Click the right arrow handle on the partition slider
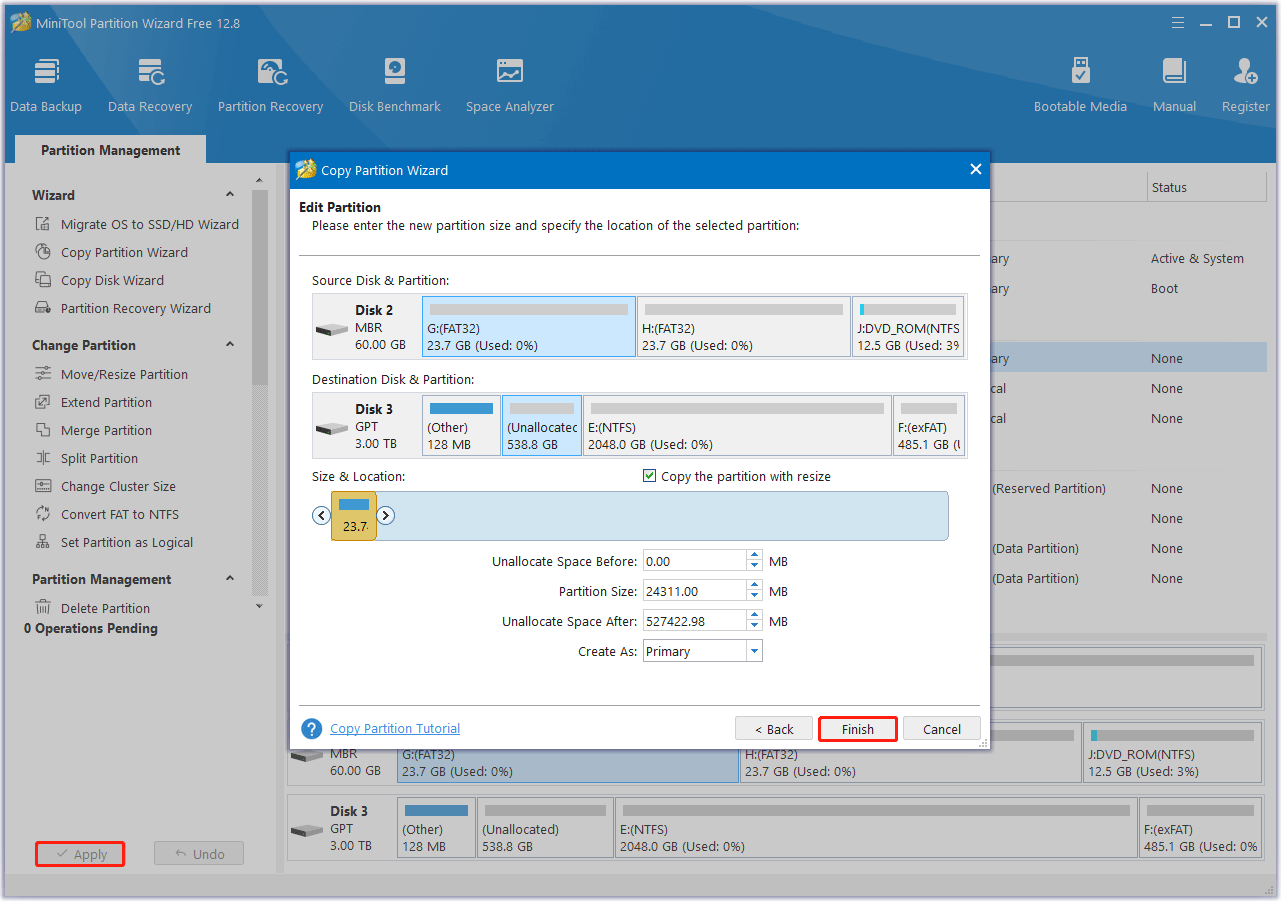Image resolution: width=1282 pixels, height=903 pixels. (x=386, y=516)
